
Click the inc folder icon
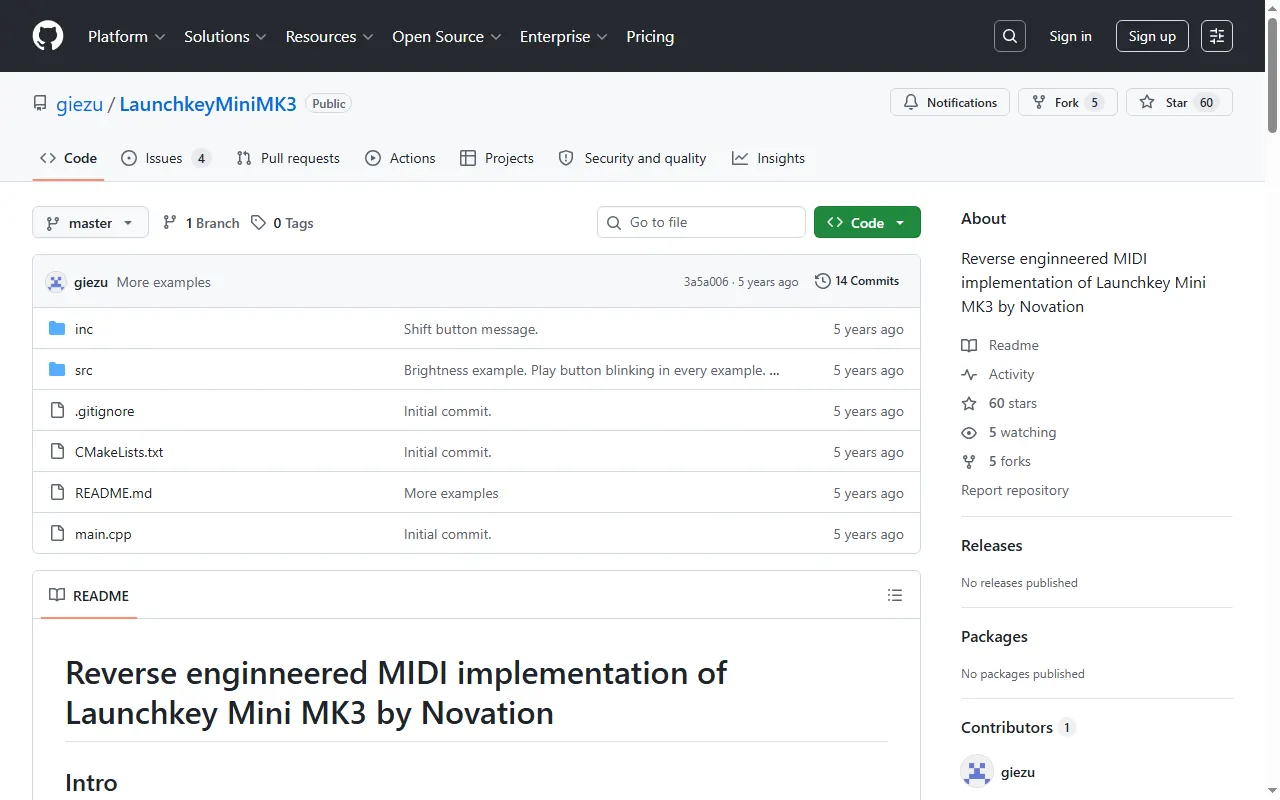click(57, 329)
